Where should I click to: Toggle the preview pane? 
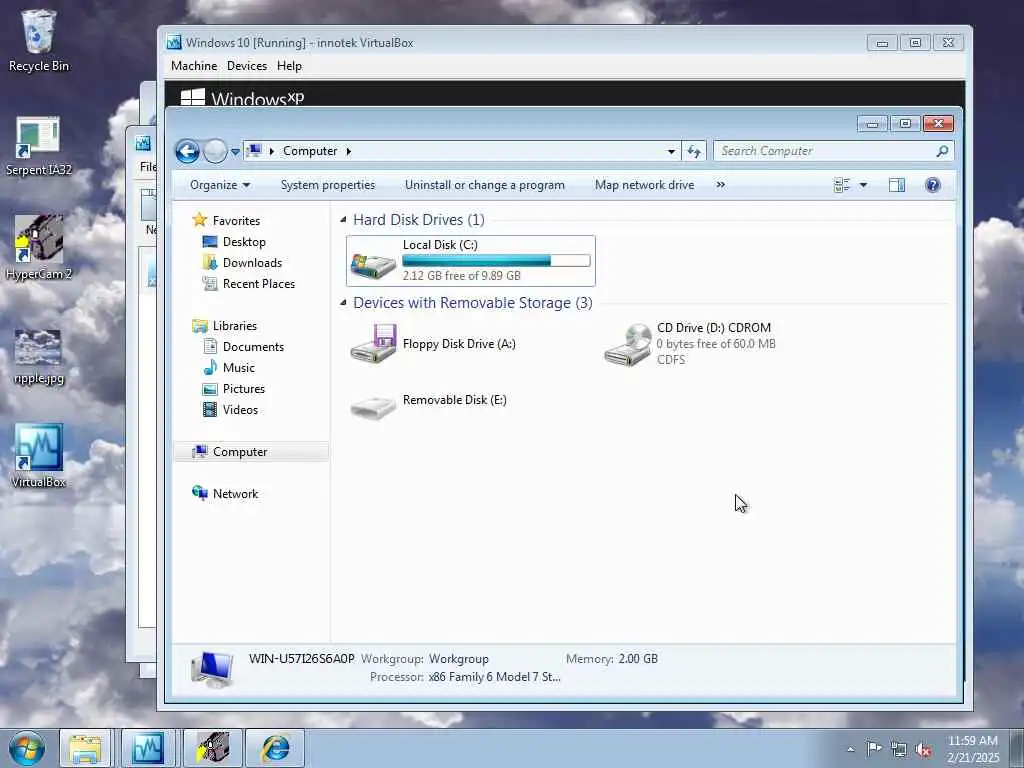pyautogui.click(x=897, y=185)
